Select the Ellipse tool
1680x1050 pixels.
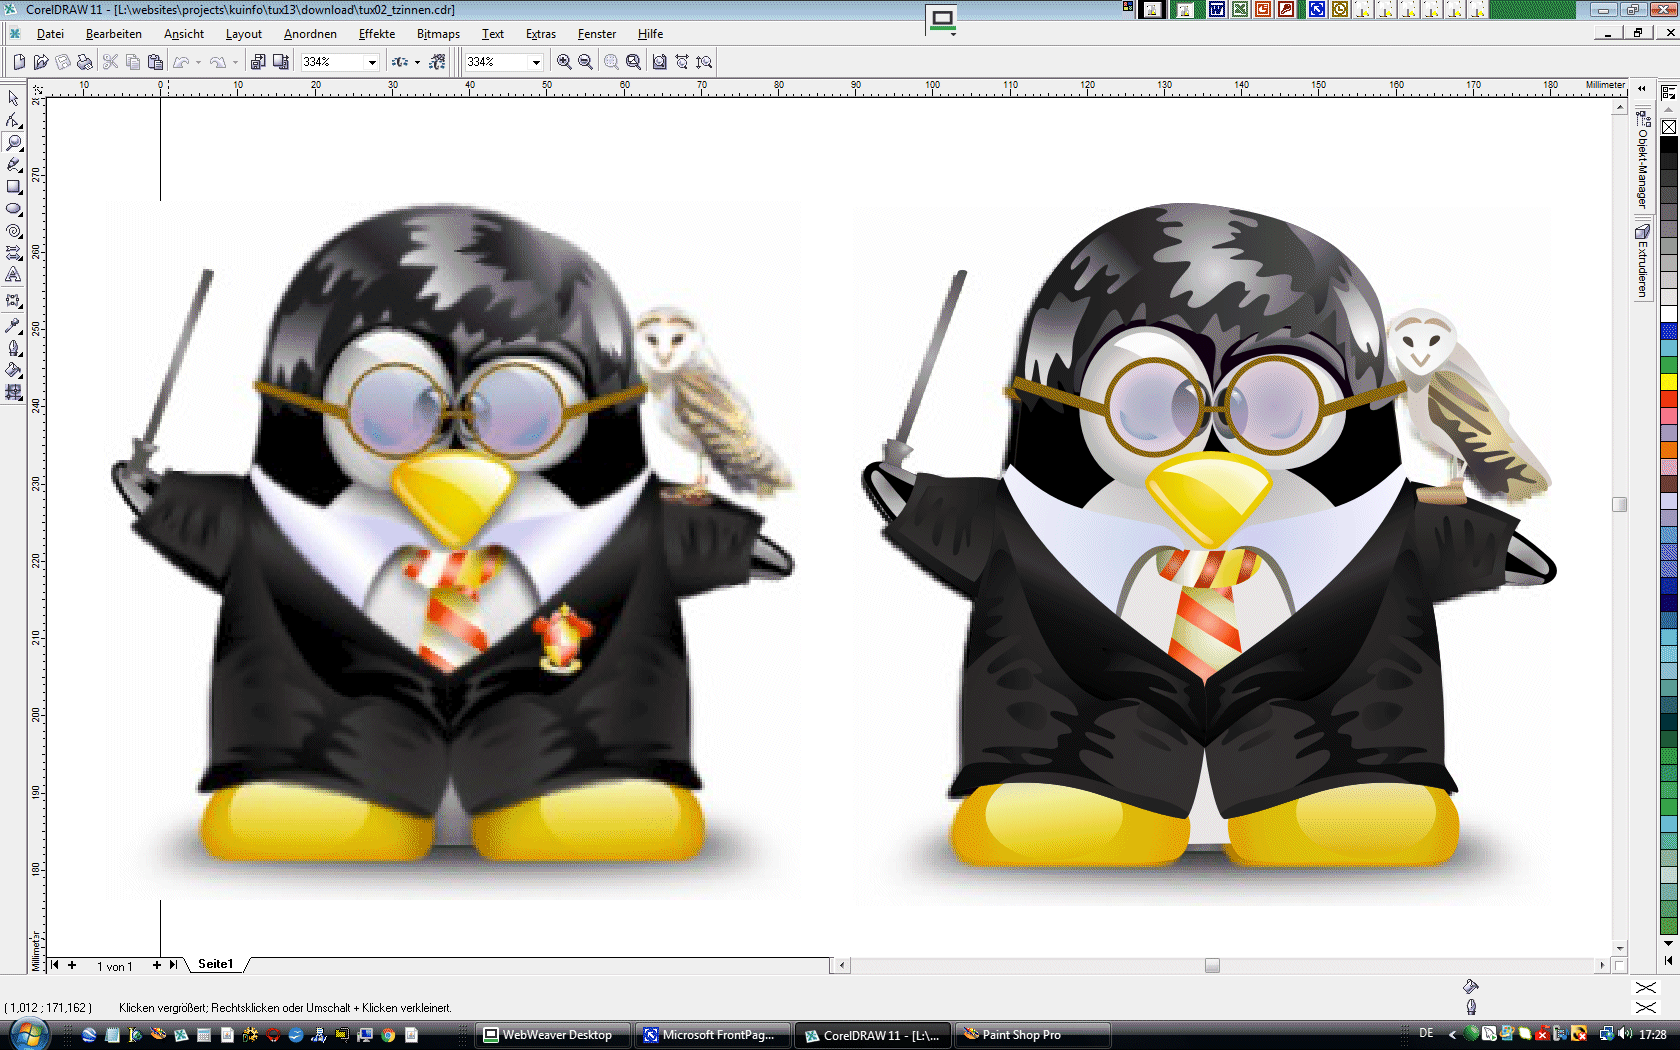pyautogui.click(x=13, y=208)
